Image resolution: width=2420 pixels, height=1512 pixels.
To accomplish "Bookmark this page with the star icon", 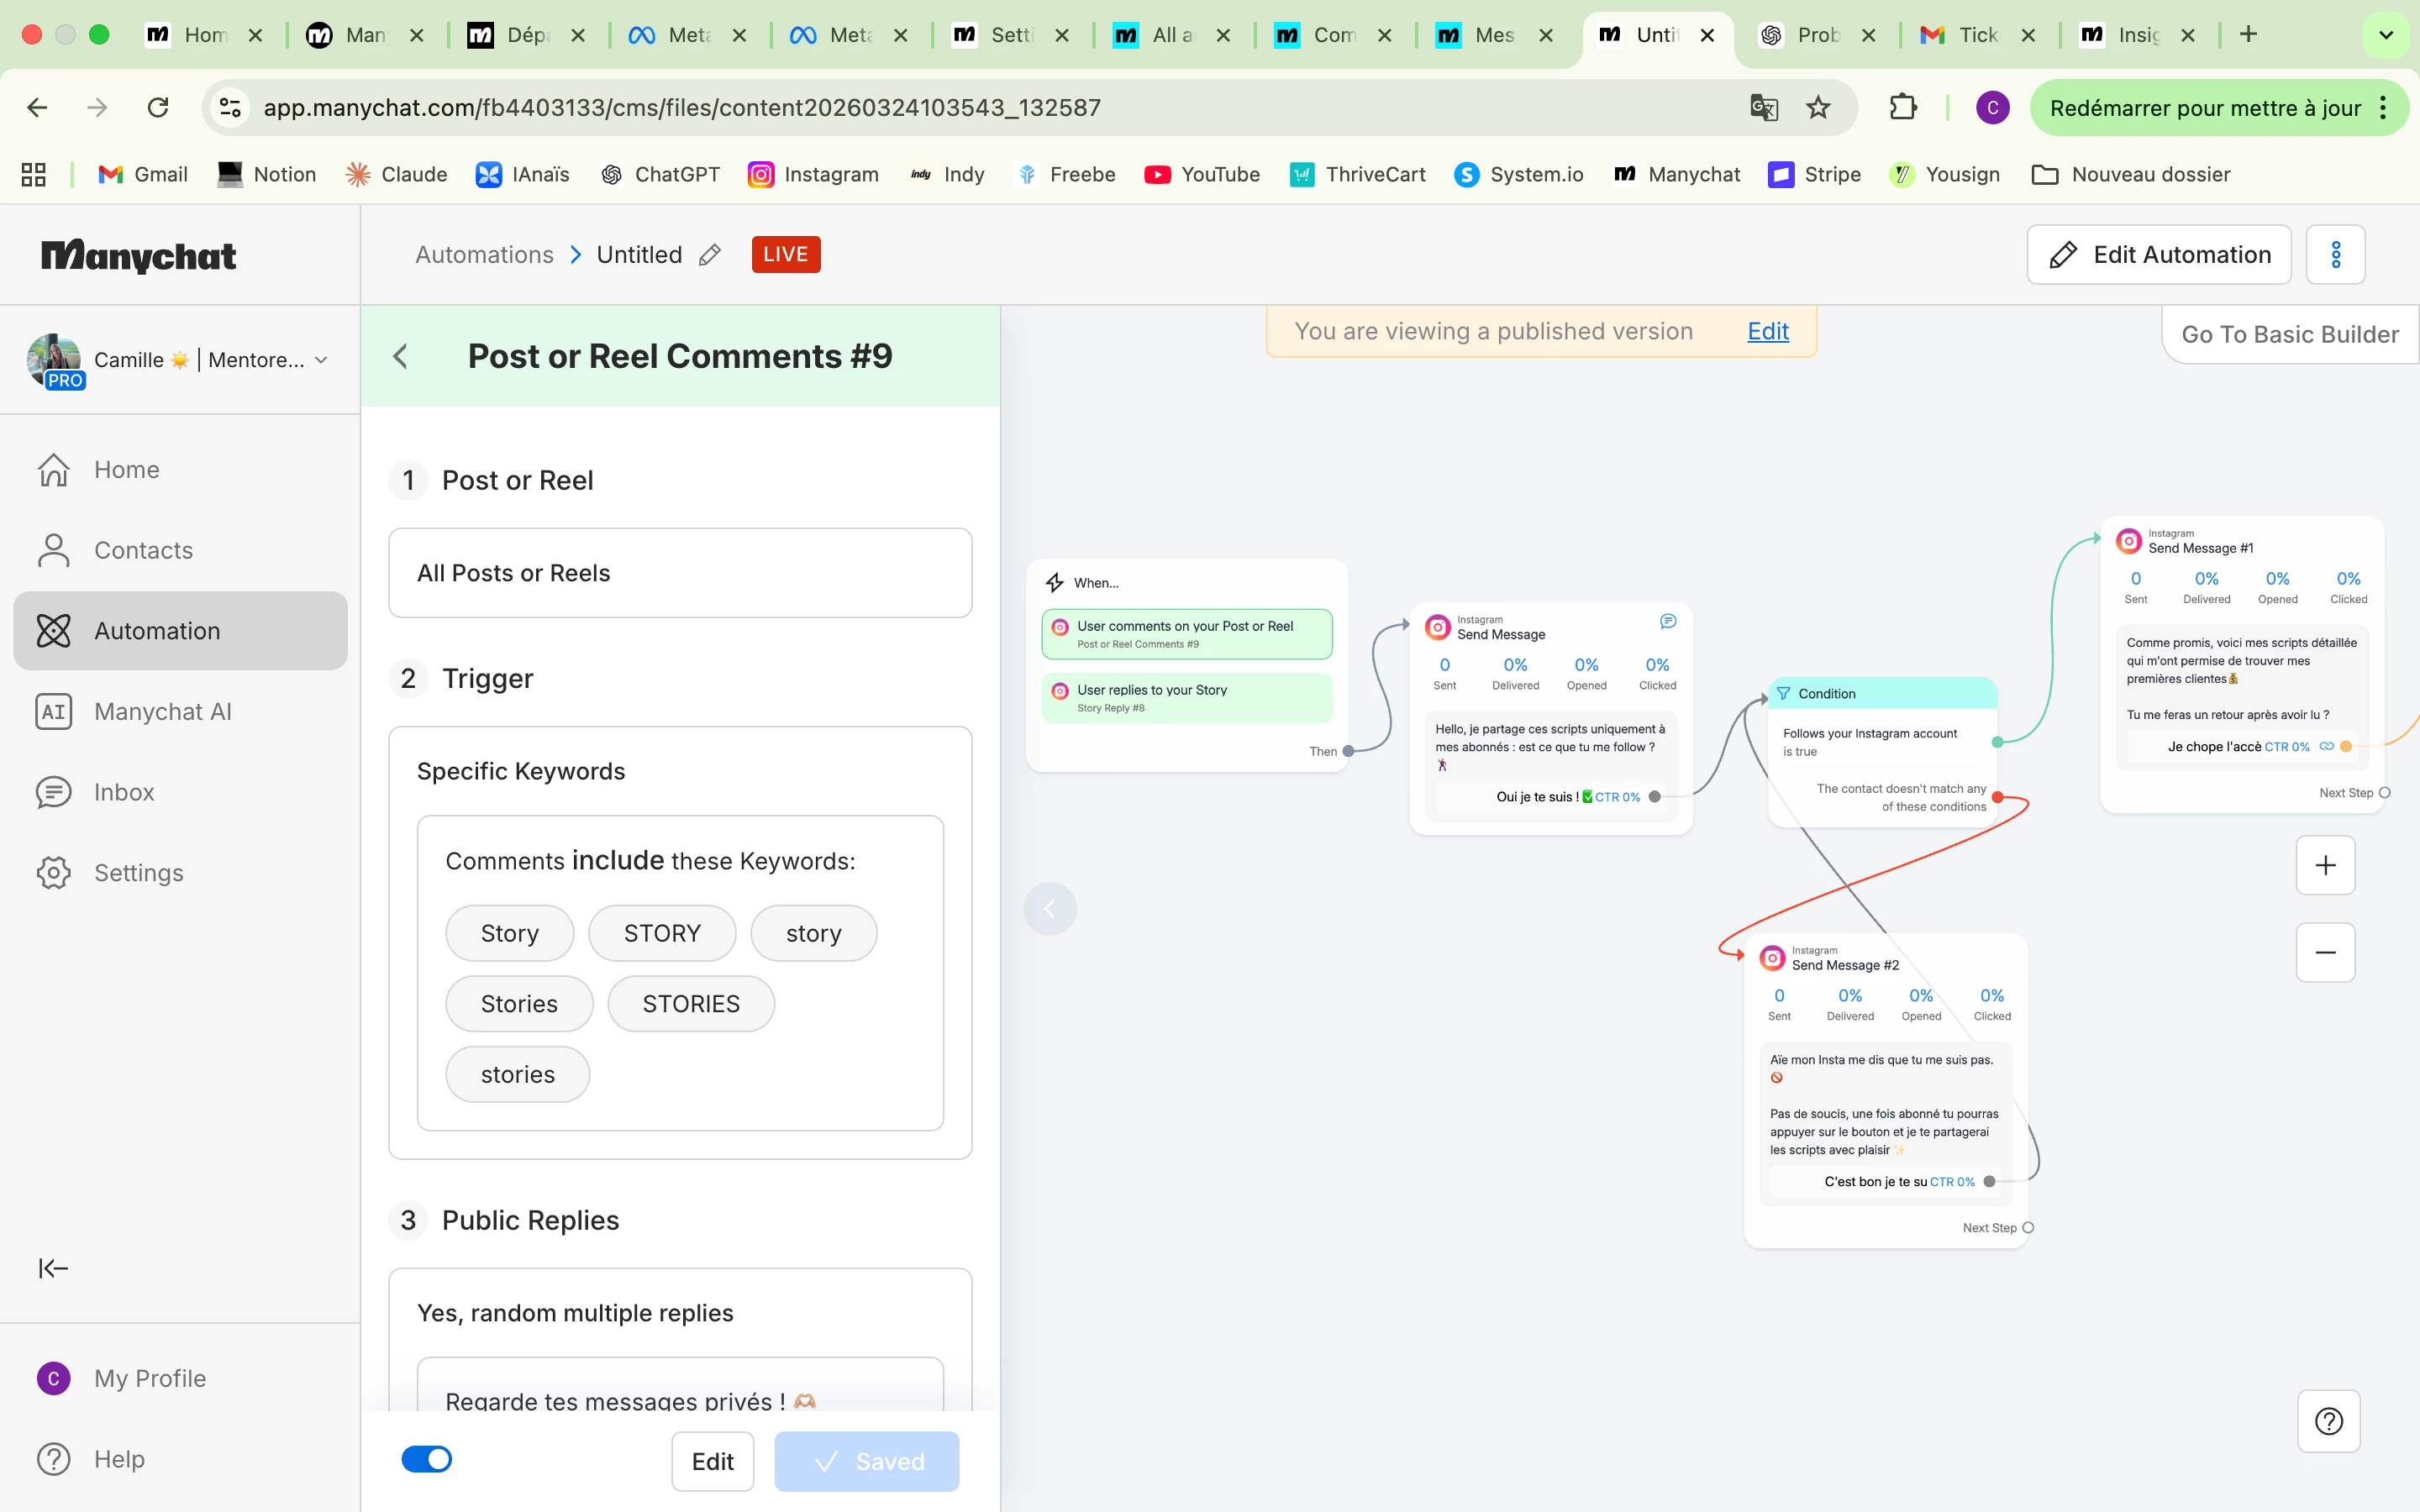I will pyautogui.click(x=1818, y=107).
